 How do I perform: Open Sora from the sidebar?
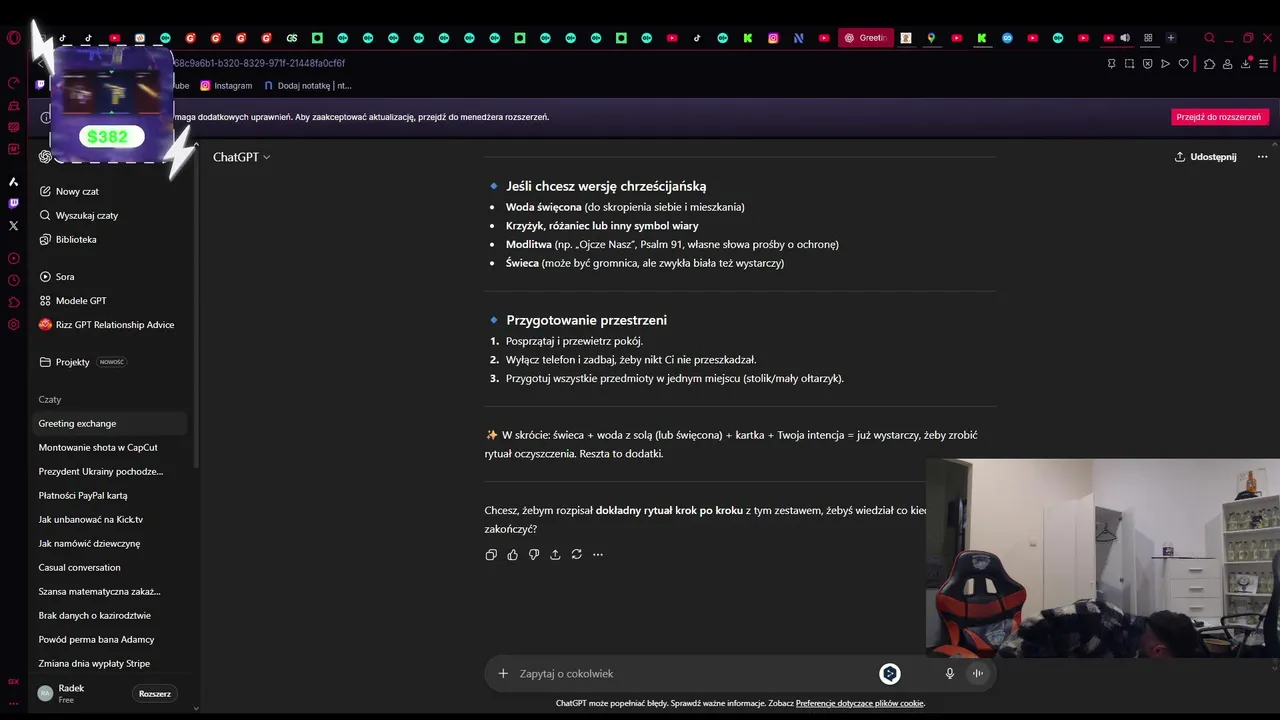tap(110, 276)
